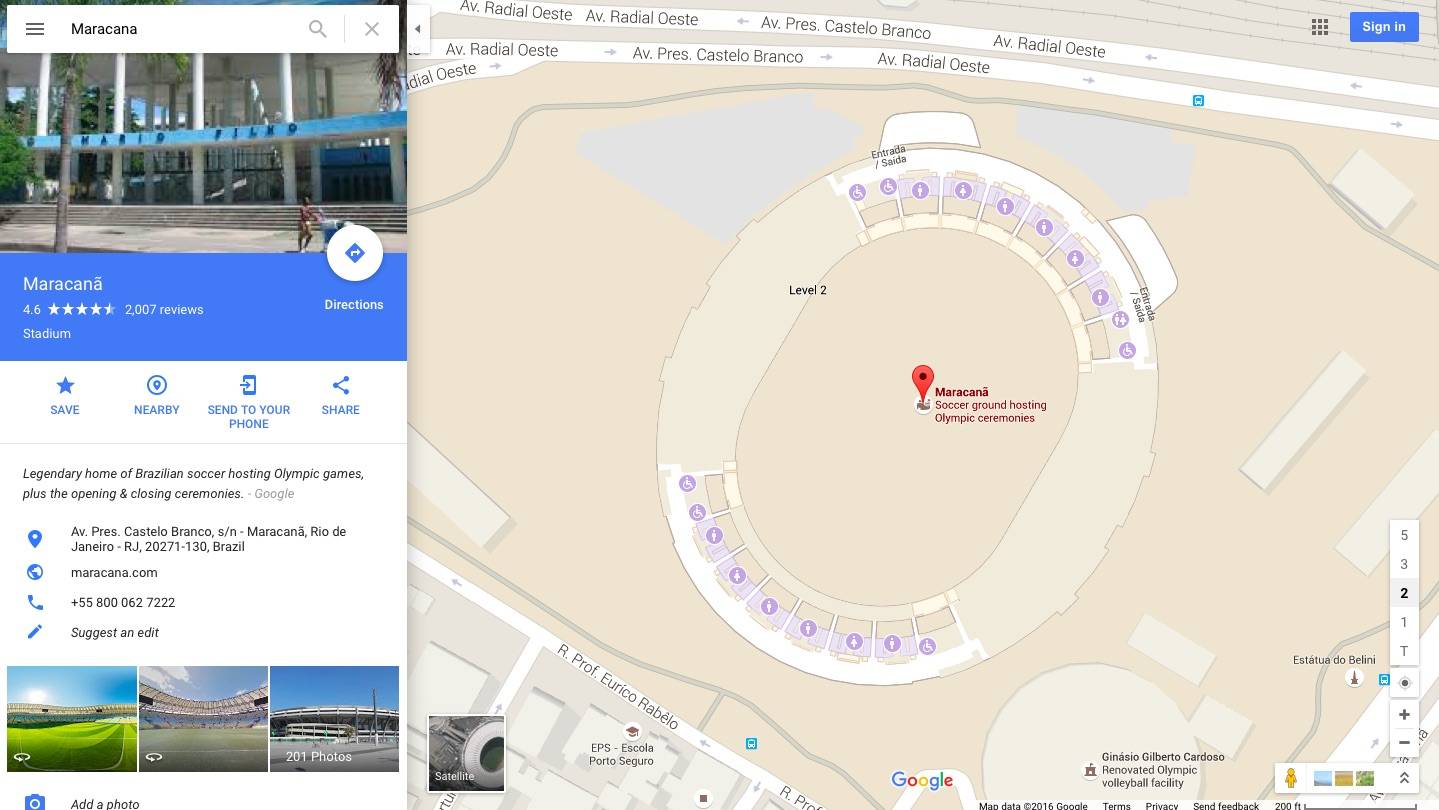The height and width of the screenshot is (810, 1439).
Task: Find places with the Nearby icon
Action: click(x=157, y=396)
